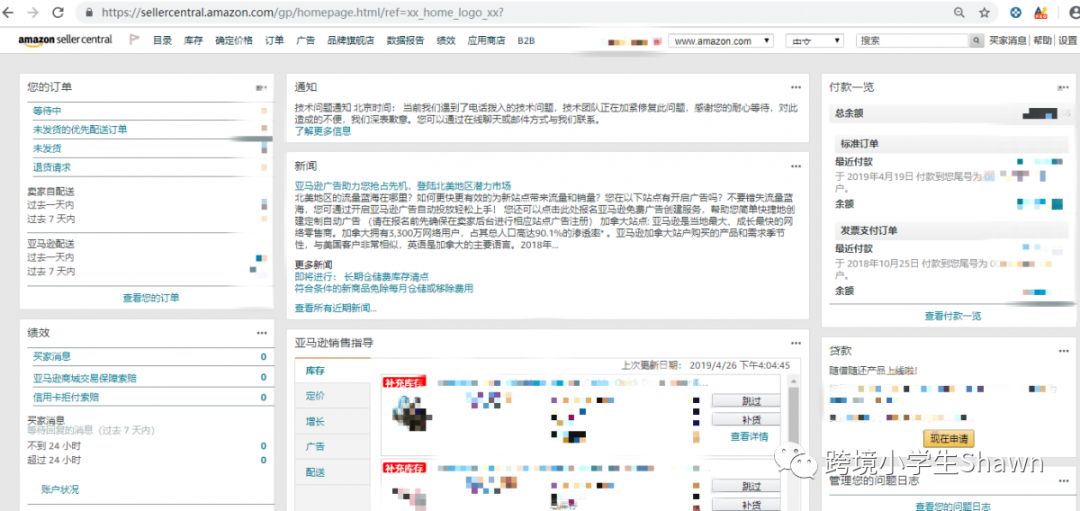Viewport: 1080px width, 511px height.
Task: Click the padlock icon in the address bar
Action: click(88, 12)
